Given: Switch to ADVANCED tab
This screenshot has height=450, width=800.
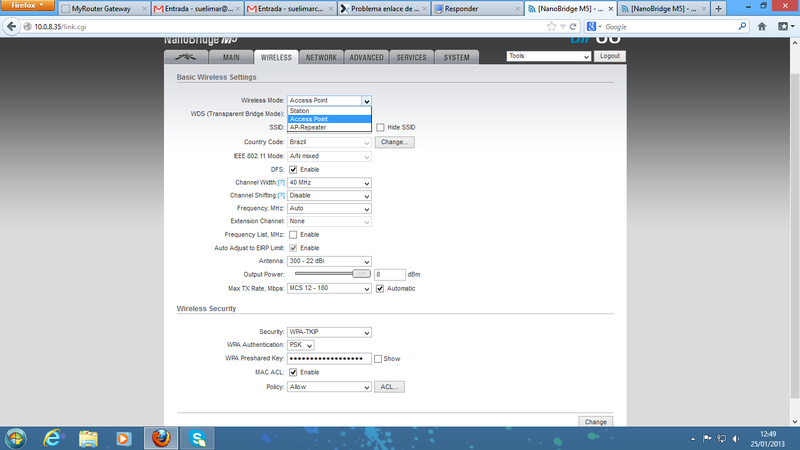Looking at the screenshot, I should [366, 58].
